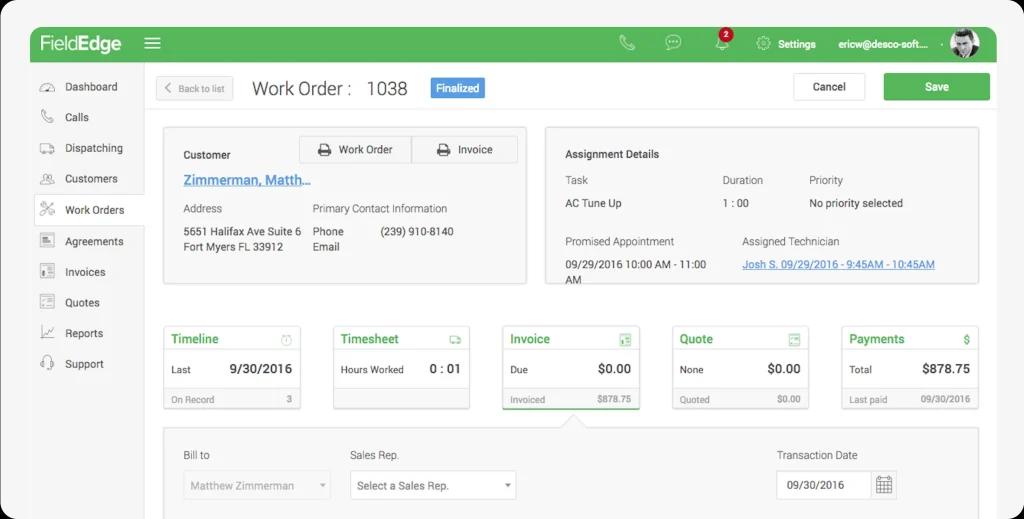The image size is (1024, 519).
Task: Open the calendar picker for Transaction Date
Action: [x=884, y=485]
